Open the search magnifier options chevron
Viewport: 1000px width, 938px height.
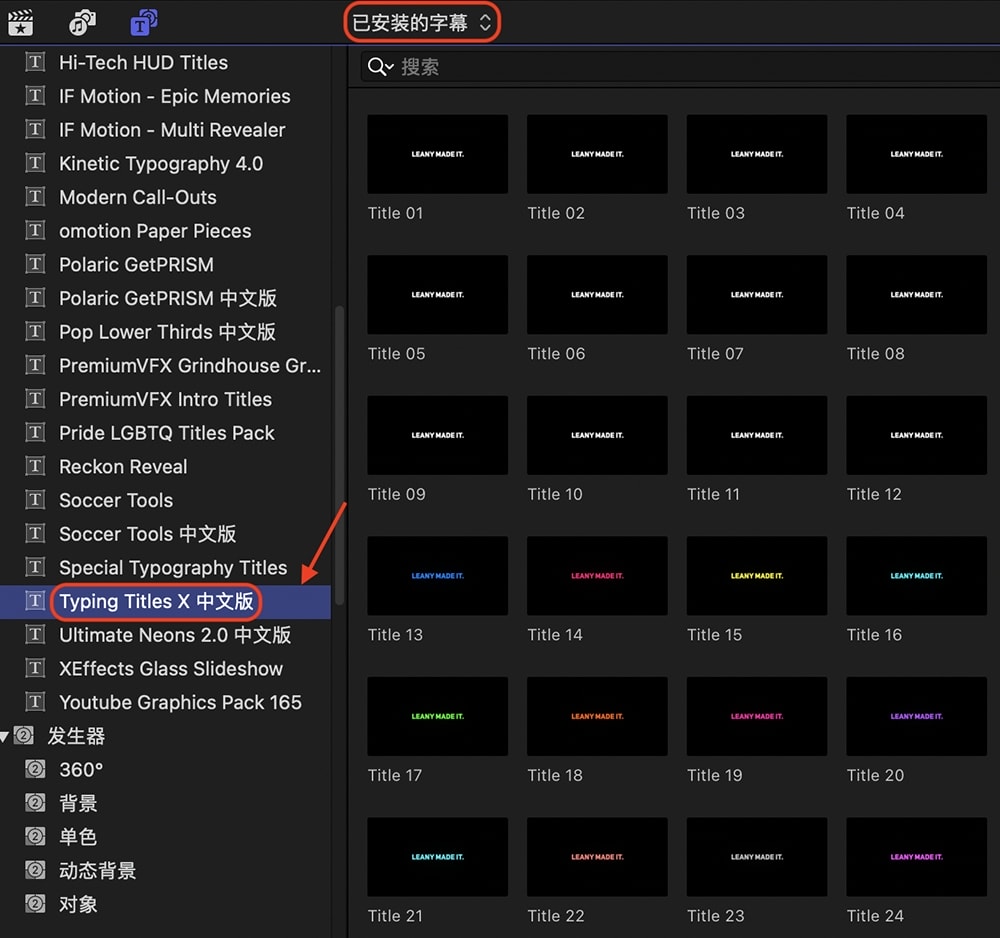tap(381, 67)
